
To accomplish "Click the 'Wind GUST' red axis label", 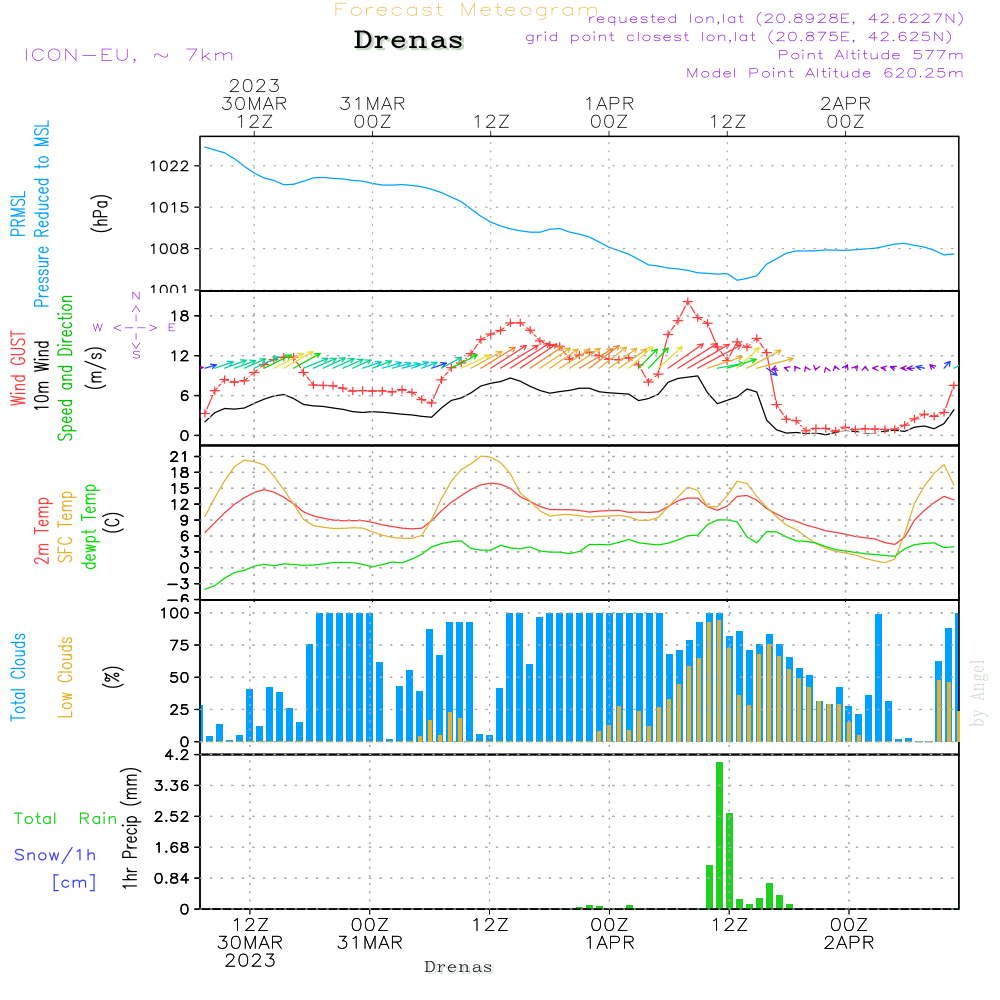I will pyautogui.click(x=19, y=358).
